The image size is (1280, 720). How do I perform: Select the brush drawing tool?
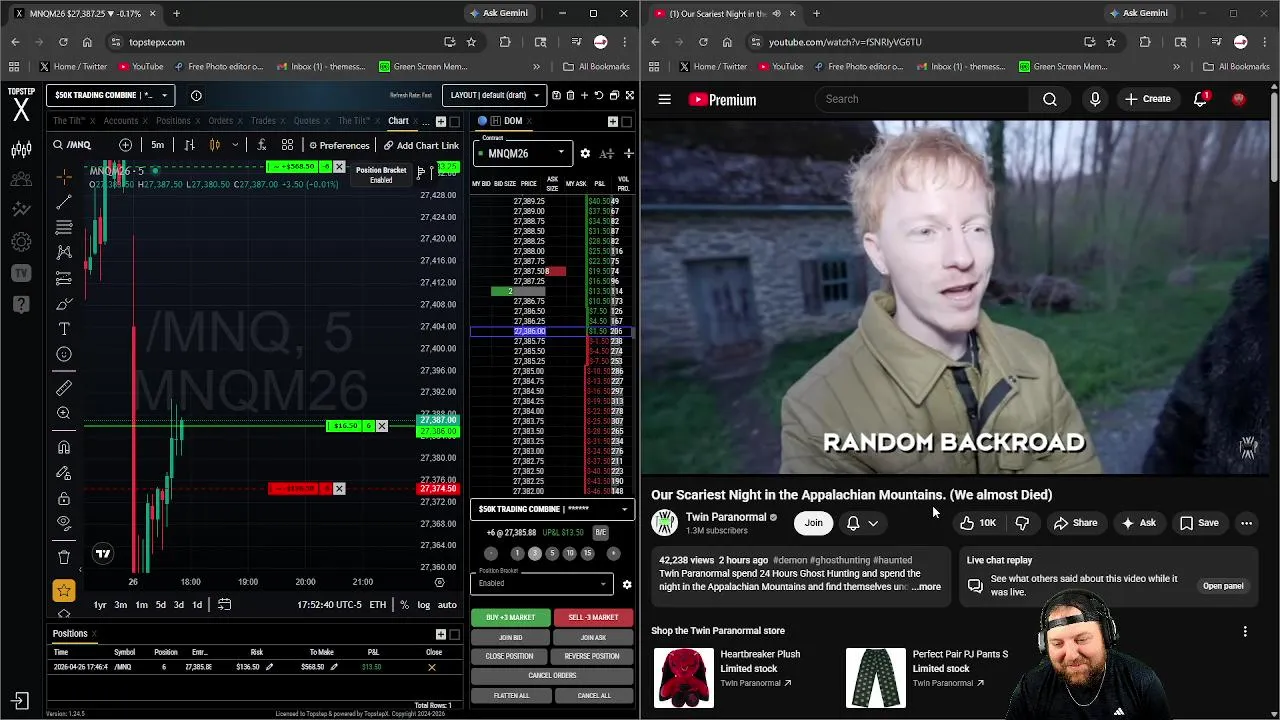(x=64, y=304)
